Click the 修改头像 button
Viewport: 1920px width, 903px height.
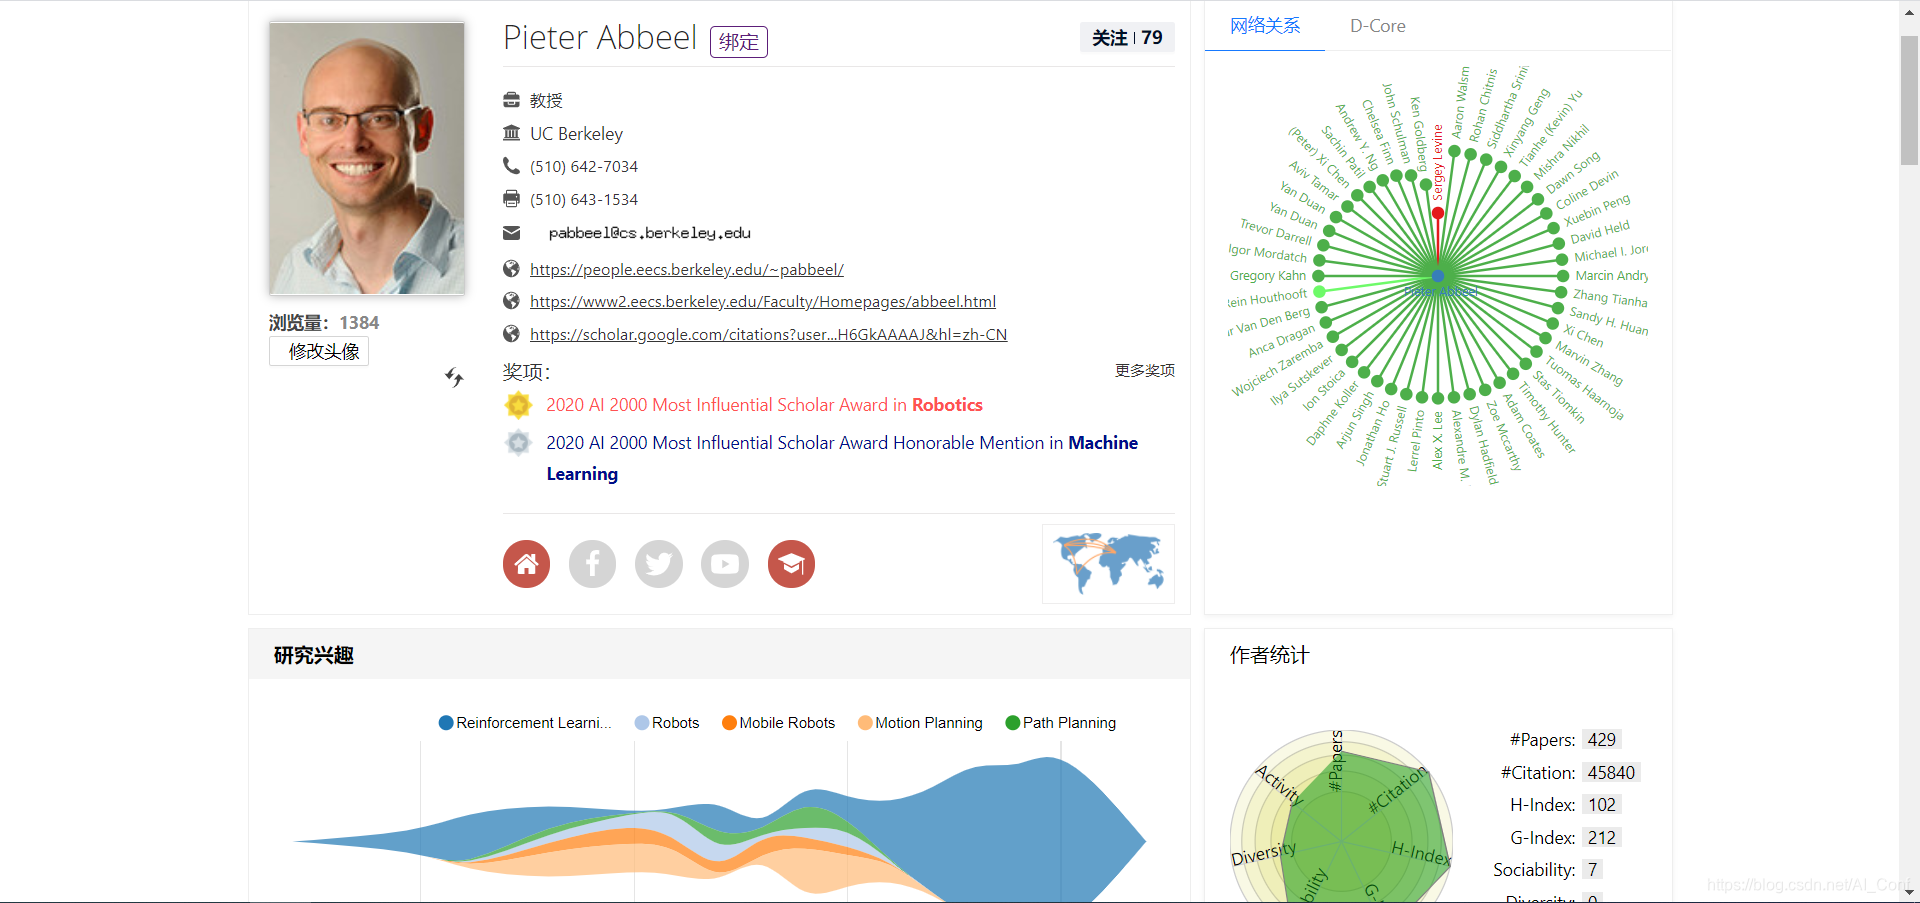pyautogui.click(x=319, y=351)
